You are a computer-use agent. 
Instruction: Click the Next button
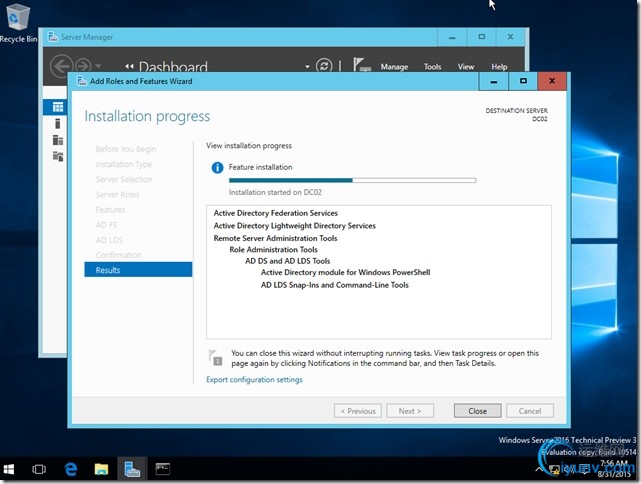[x=410, y=411]
